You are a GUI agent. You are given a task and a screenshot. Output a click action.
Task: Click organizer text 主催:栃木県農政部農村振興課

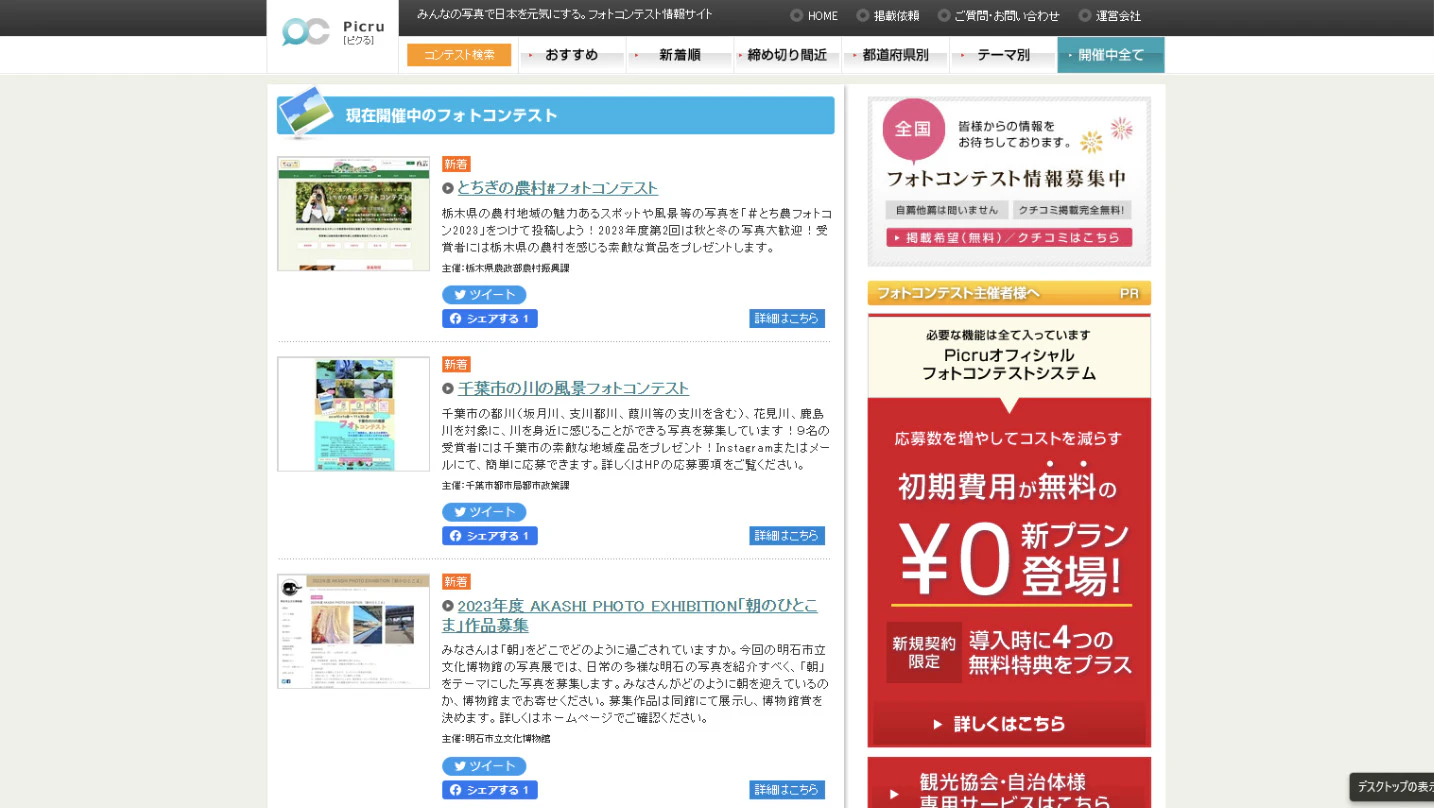point(506,268)
